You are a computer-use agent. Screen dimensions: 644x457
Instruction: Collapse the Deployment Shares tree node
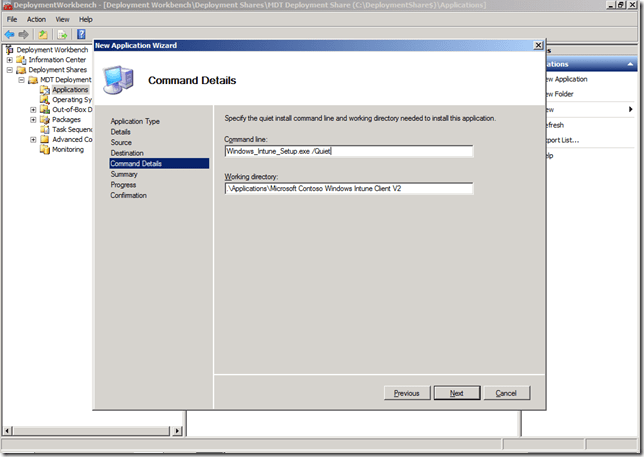click(x=10, y=70)
